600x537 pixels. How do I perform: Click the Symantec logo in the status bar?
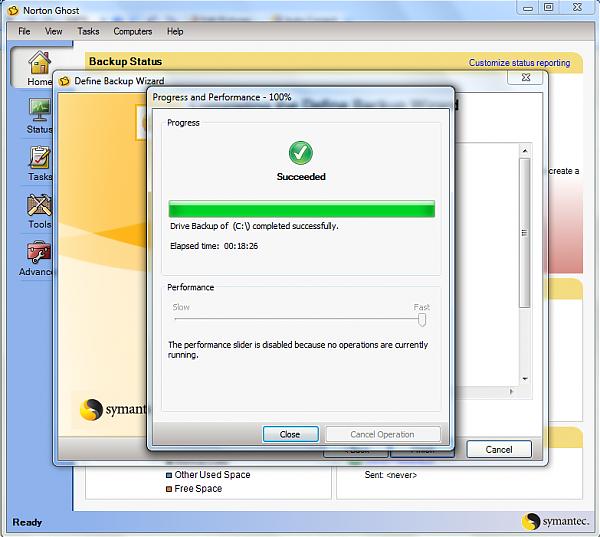point(555,521)
